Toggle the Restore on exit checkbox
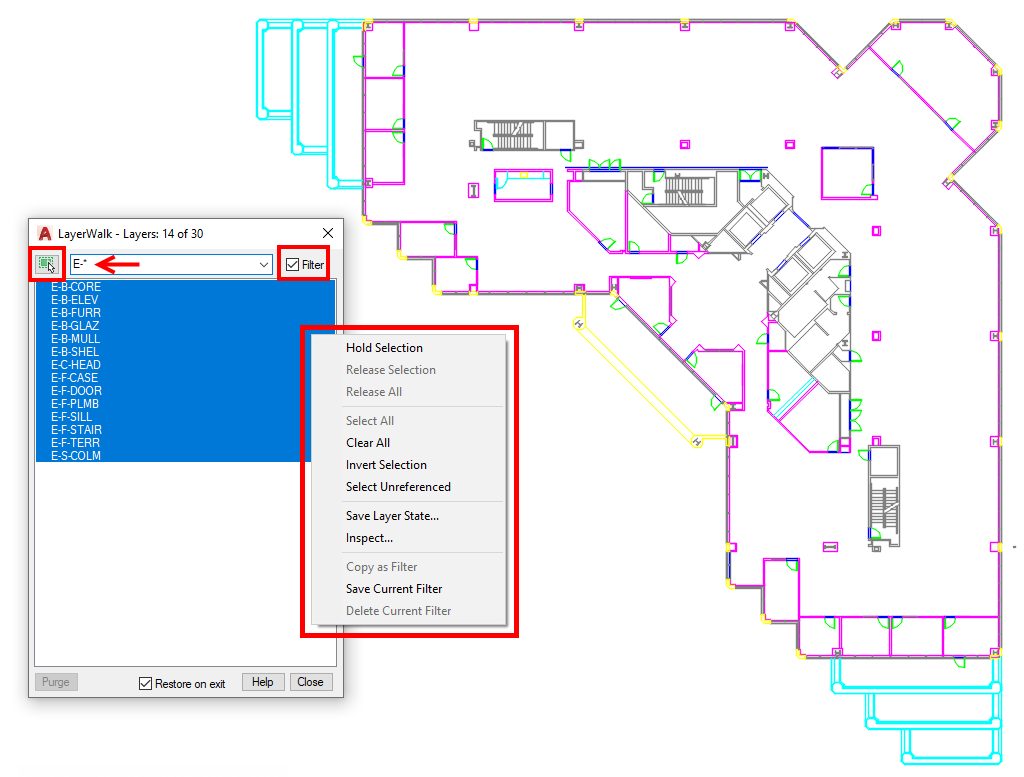Screen dimensions: 1024x777 click(x=145, y=684)
